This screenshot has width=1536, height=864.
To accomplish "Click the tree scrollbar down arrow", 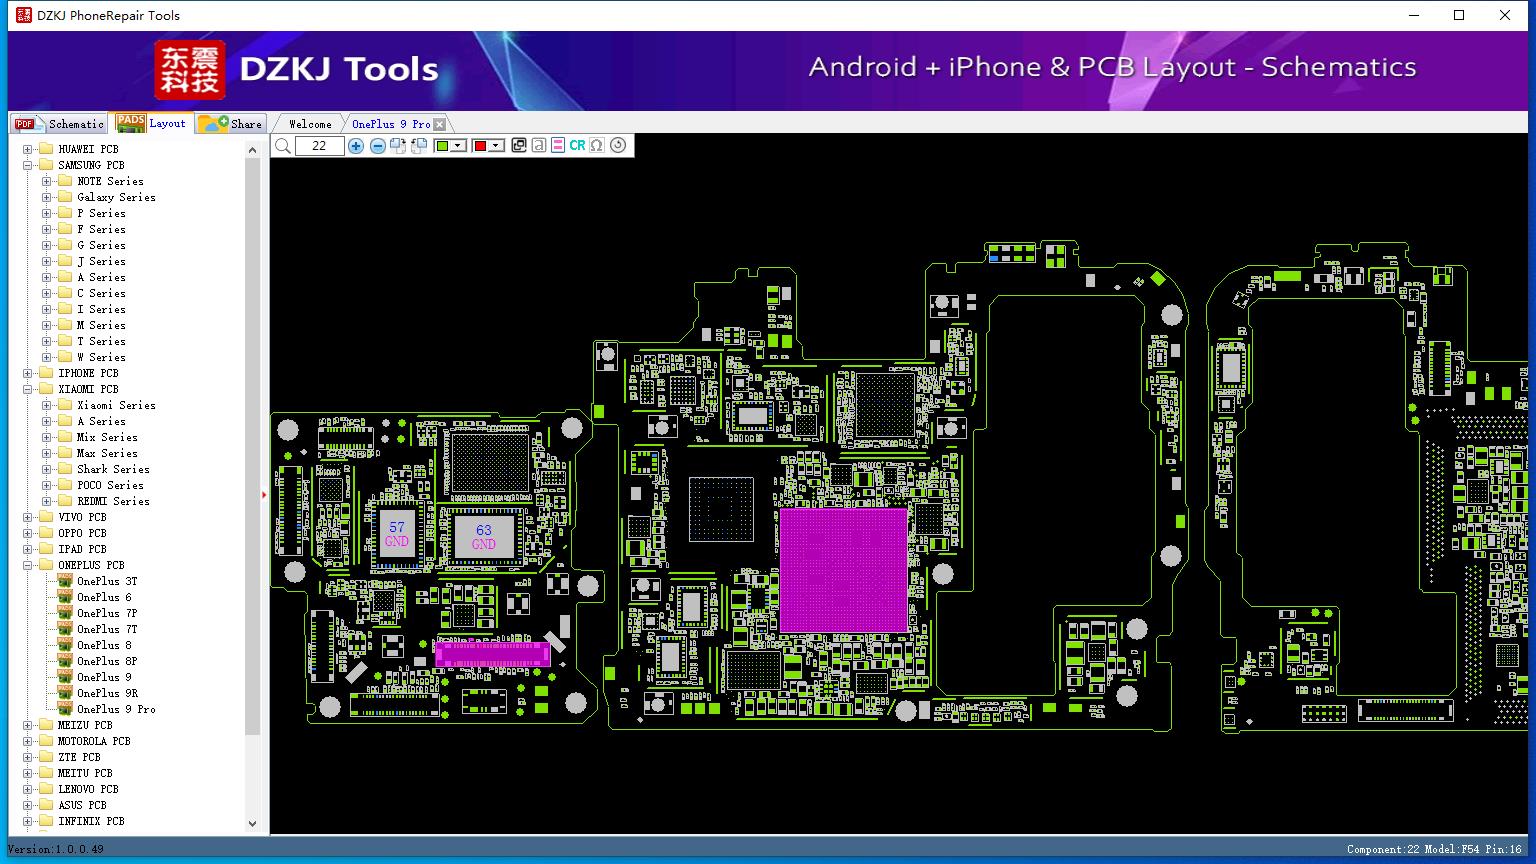I will pyautogui.click(x=252, y=824).
